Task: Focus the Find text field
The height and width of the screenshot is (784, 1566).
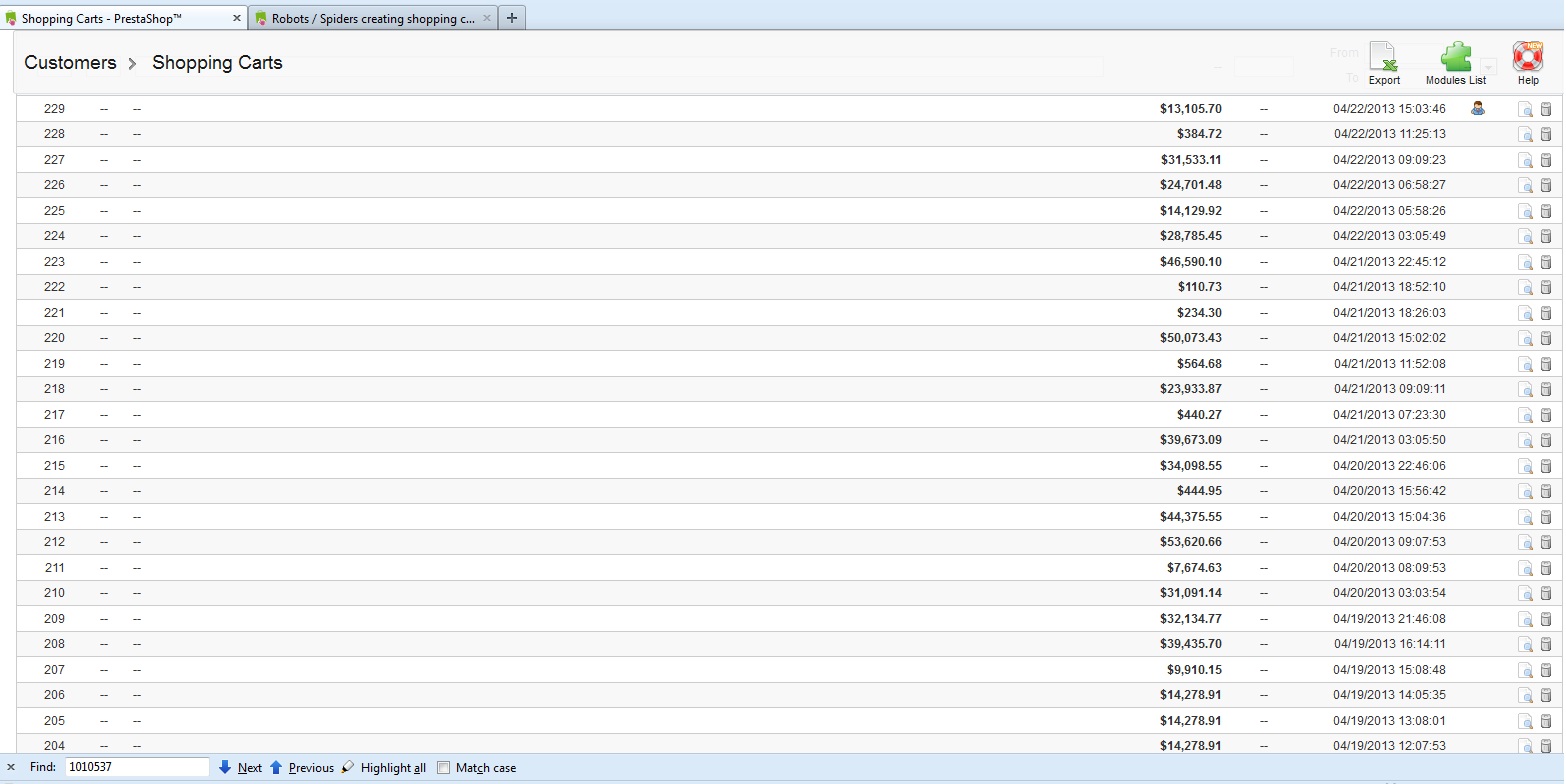Action: coord(137,767)
